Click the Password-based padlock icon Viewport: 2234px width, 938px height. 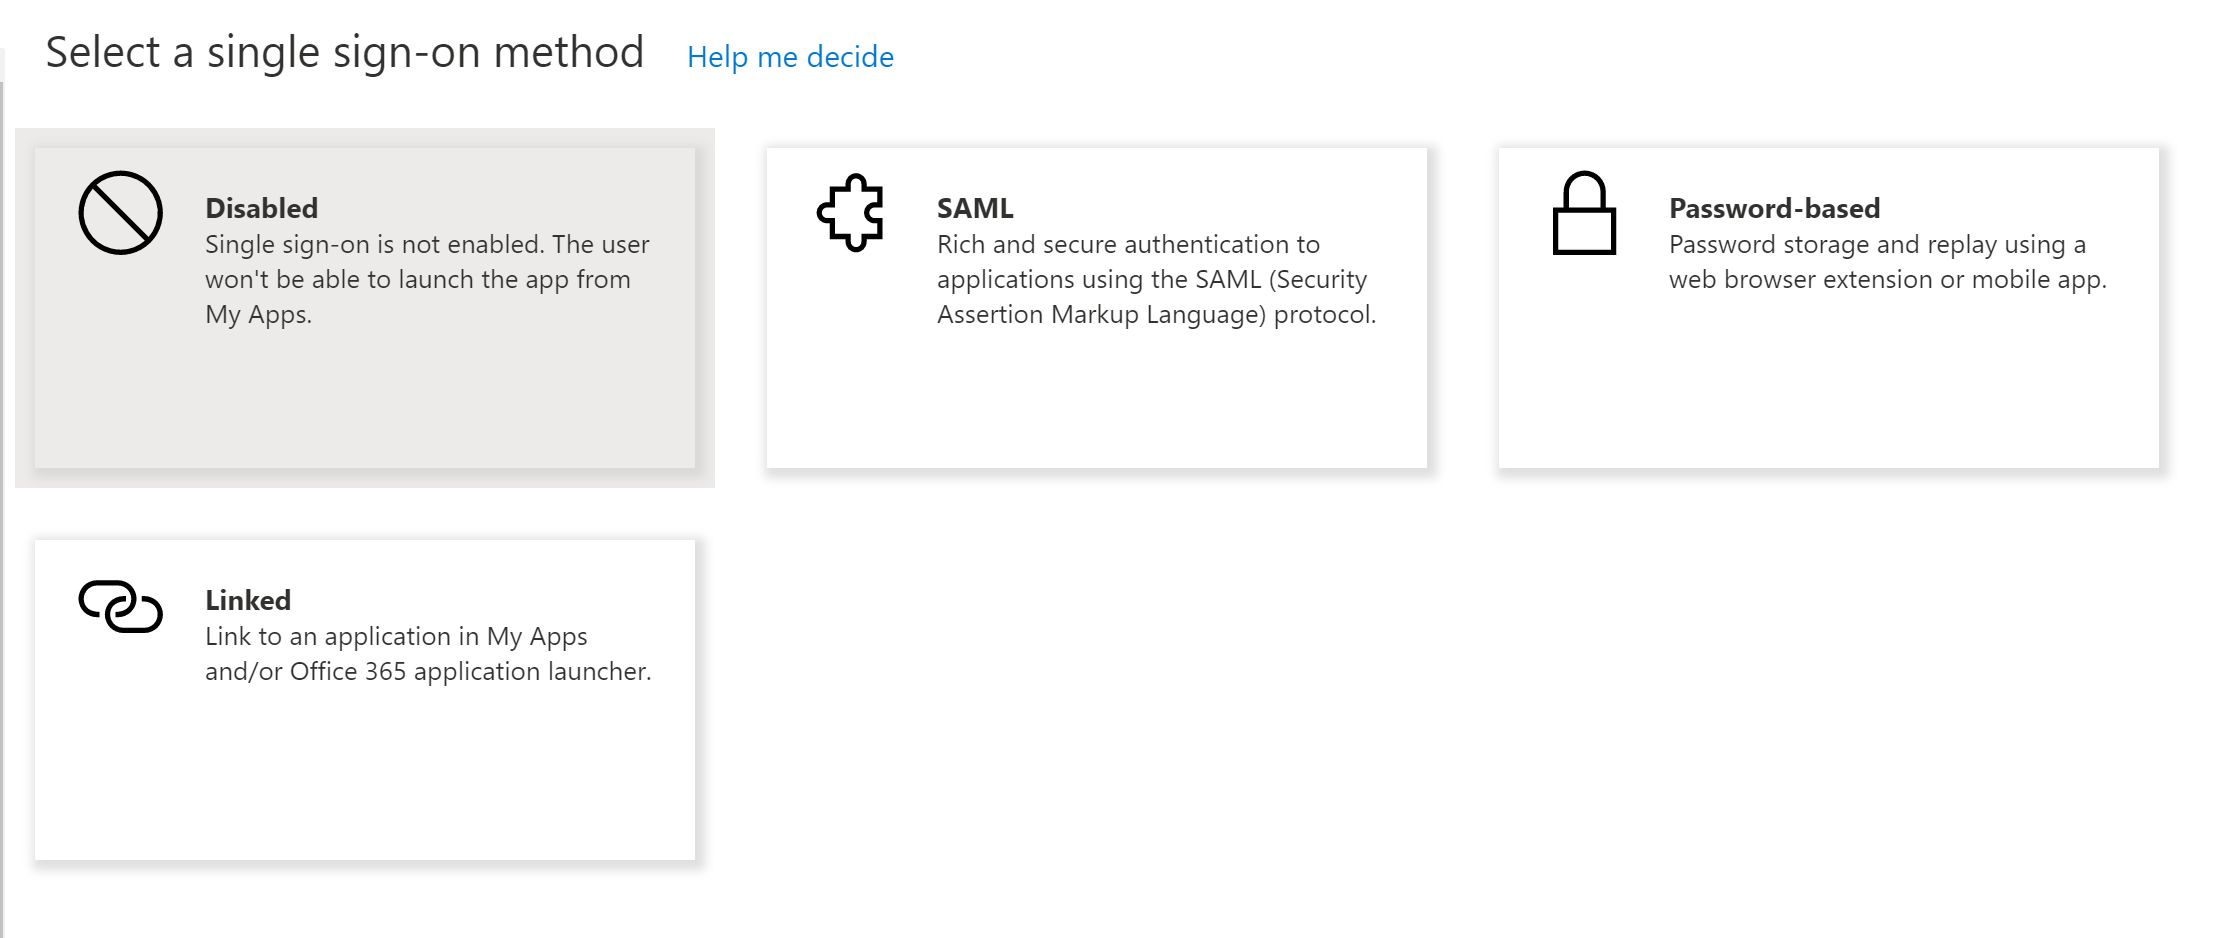1584,214
